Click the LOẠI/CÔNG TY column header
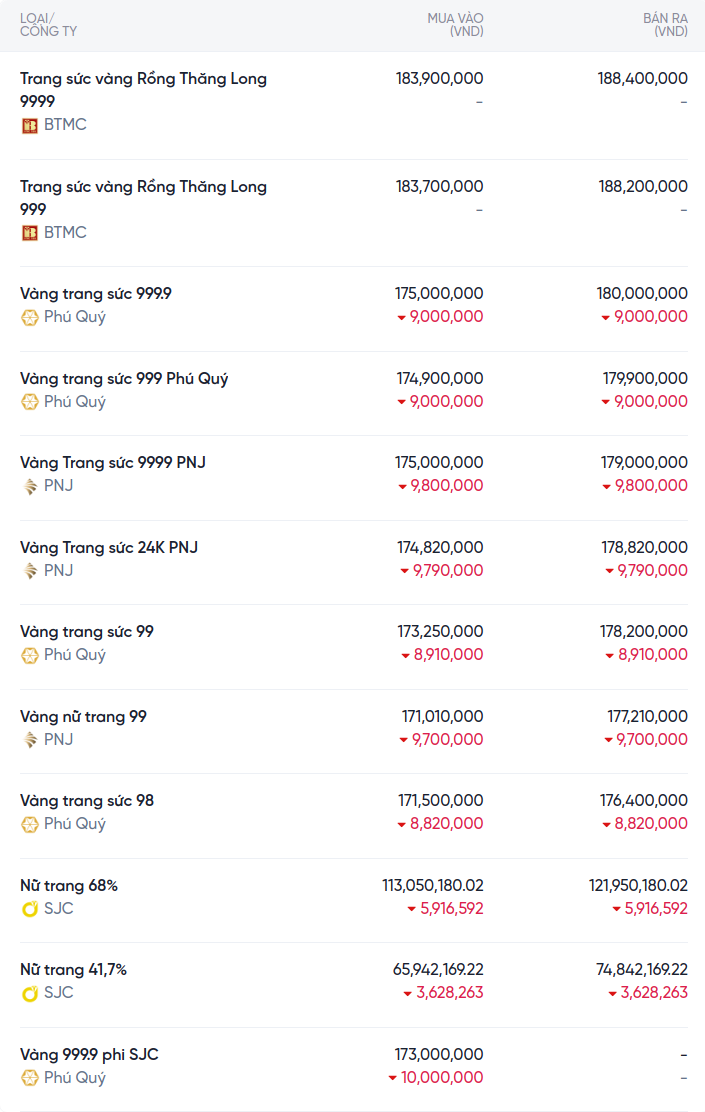Image resolution: width=705 pixels, height=1112 pixels. pos(48,25)
